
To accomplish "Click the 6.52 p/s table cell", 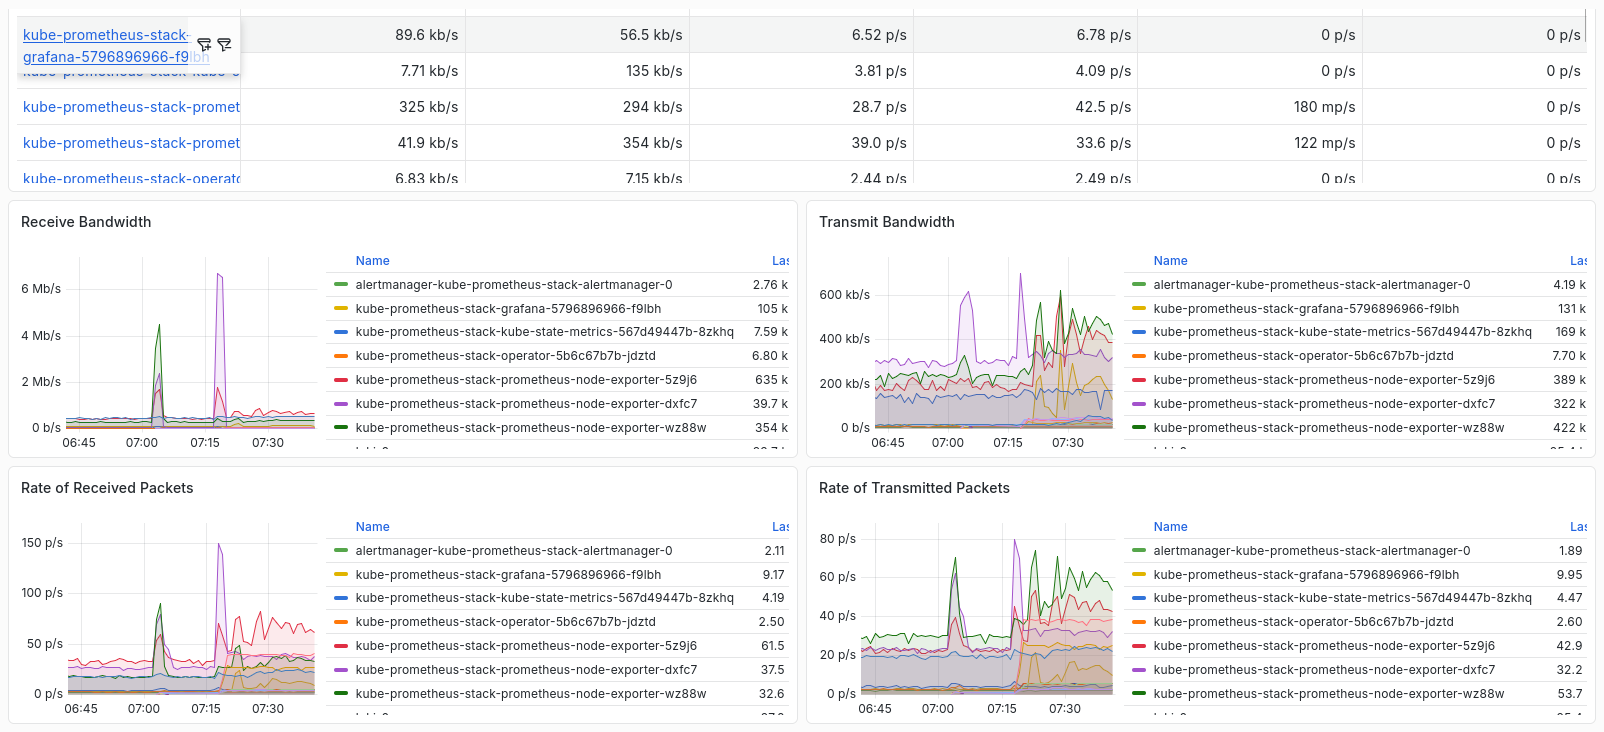I will pos(801,35).
